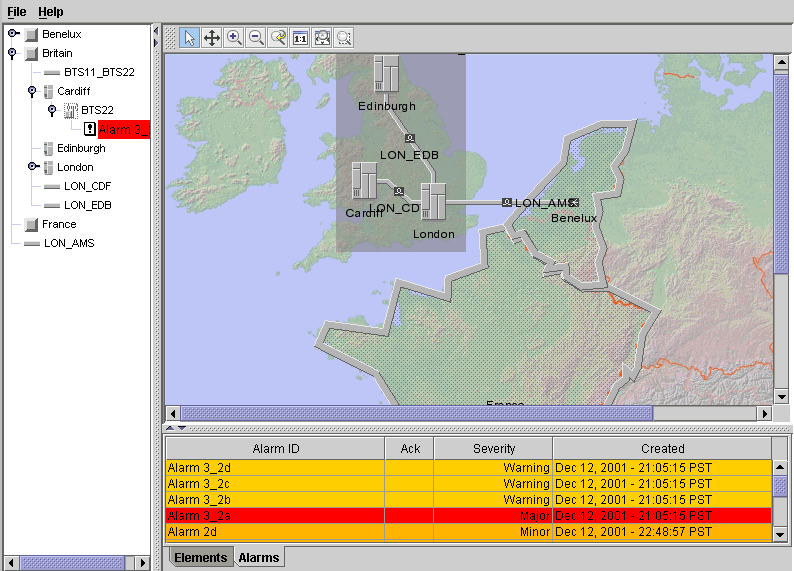Expand the London tree node
The height and width of the screenshot is (571, 794).
coord(32,167)
